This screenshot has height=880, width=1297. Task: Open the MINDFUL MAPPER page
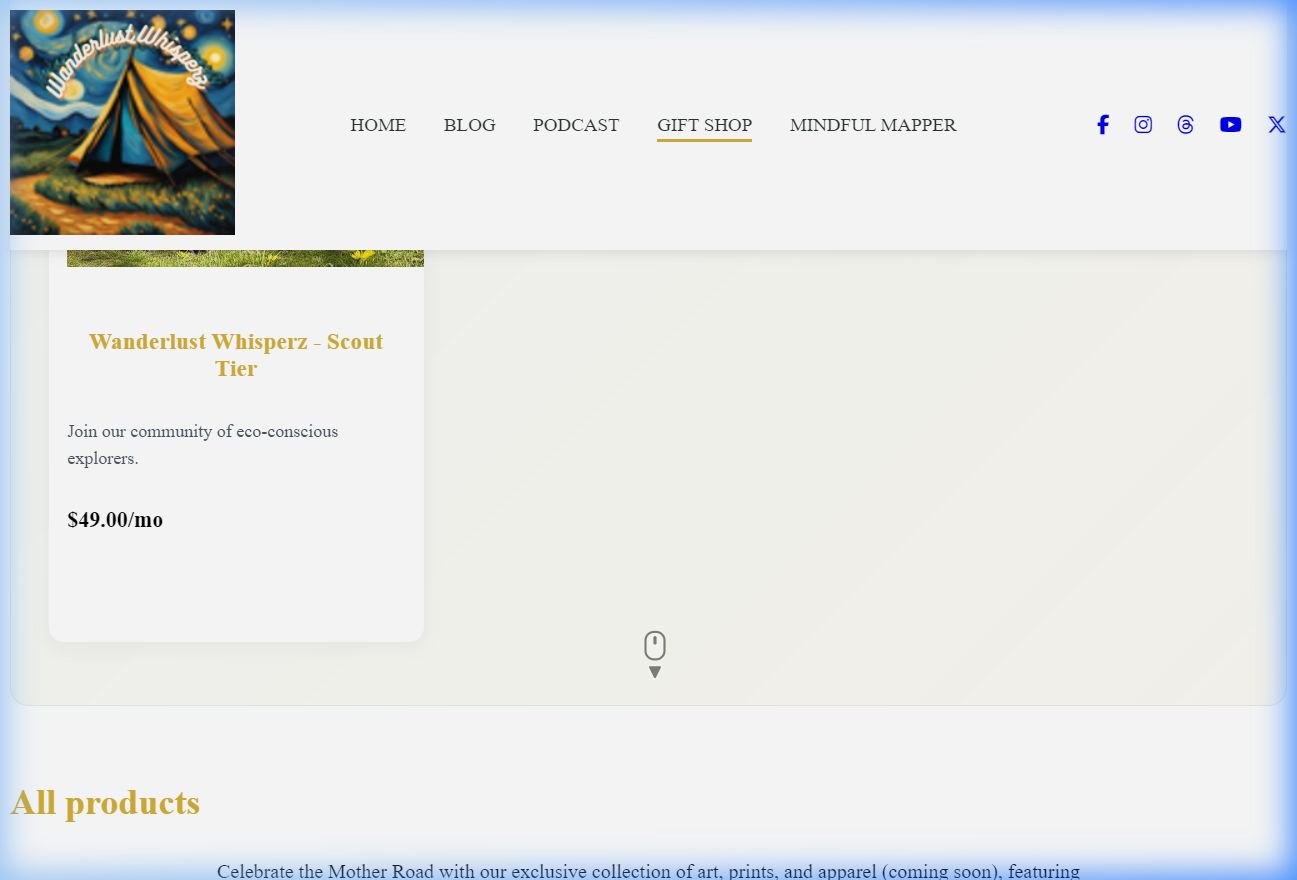click(872, 125)
